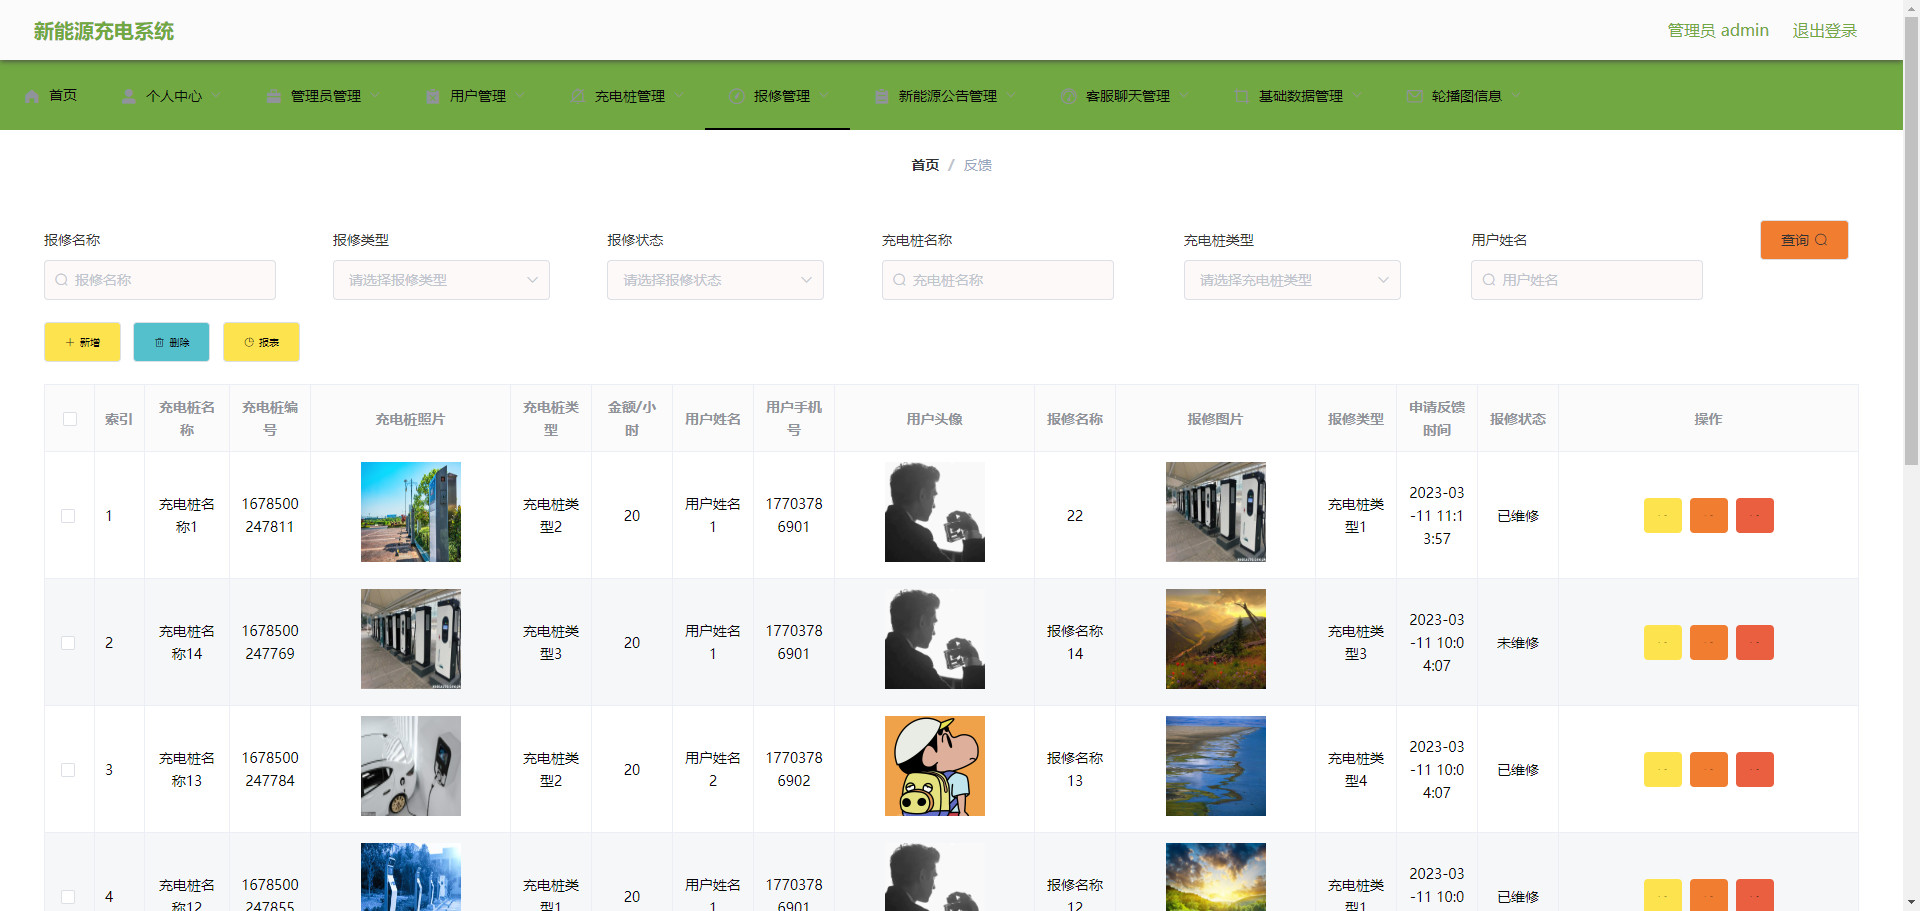Open the repair image in row 2
1920x911 pixels.
coord(1216,639)
